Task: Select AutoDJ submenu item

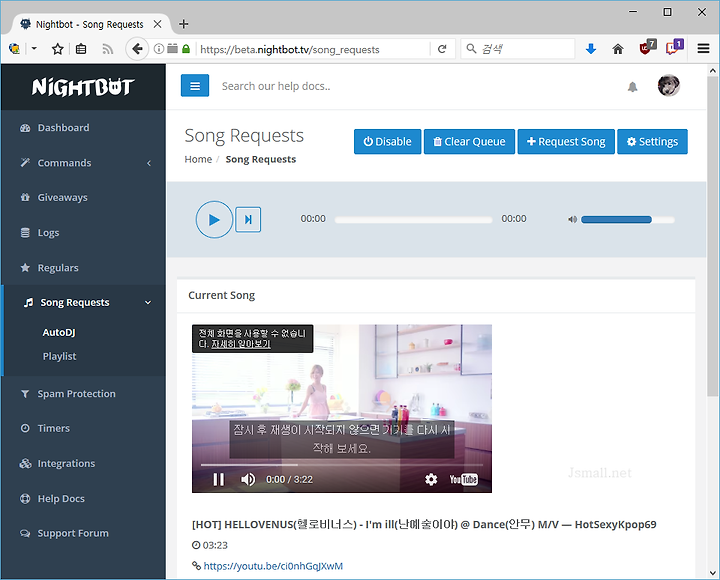Action: [x=59, y=332]
